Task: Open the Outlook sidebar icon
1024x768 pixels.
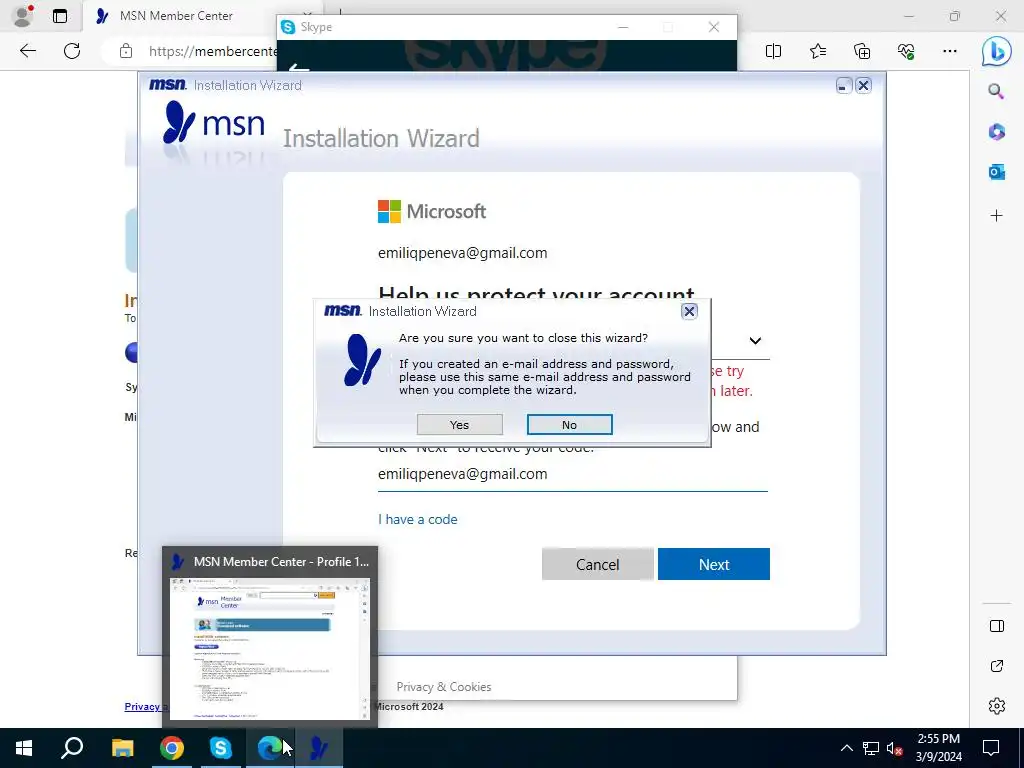Action: pyautogui.click(x=997, y=172)
